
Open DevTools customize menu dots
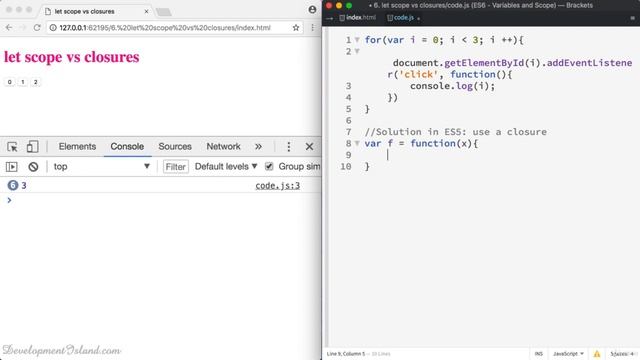[289, 147]
